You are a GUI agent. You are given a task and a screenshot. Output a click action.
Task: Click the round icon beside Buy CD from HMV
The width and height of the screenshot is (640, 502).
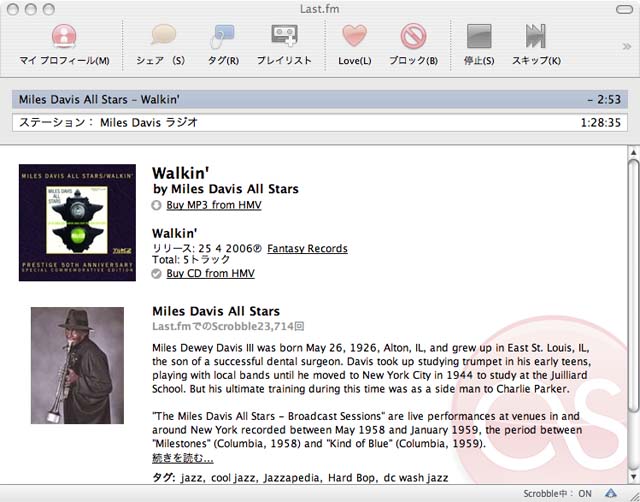(156, 274)
